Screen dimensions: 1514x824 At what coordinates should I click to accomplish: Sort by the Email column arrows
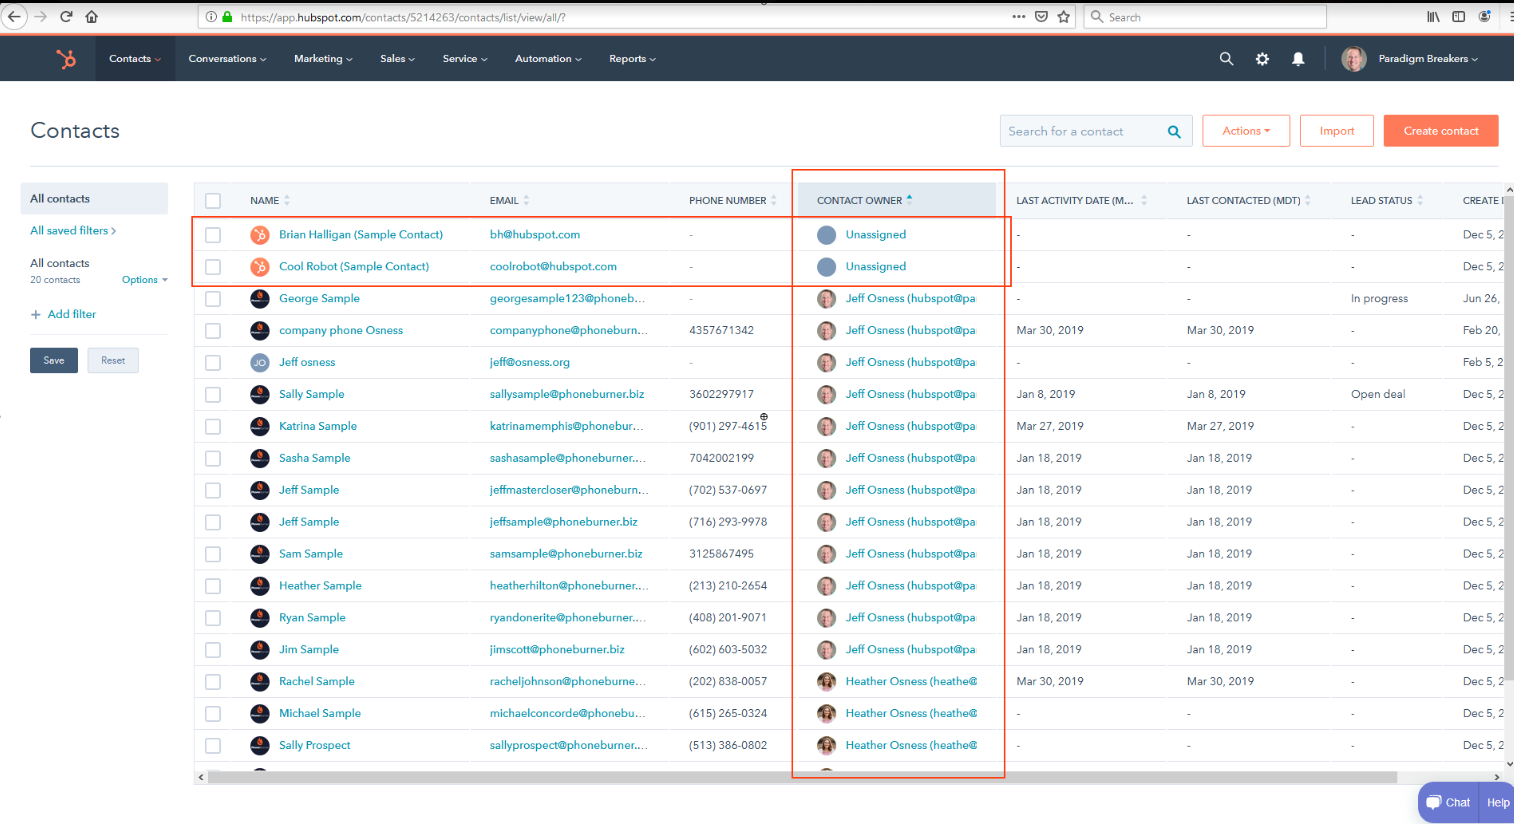coord(526,201)
